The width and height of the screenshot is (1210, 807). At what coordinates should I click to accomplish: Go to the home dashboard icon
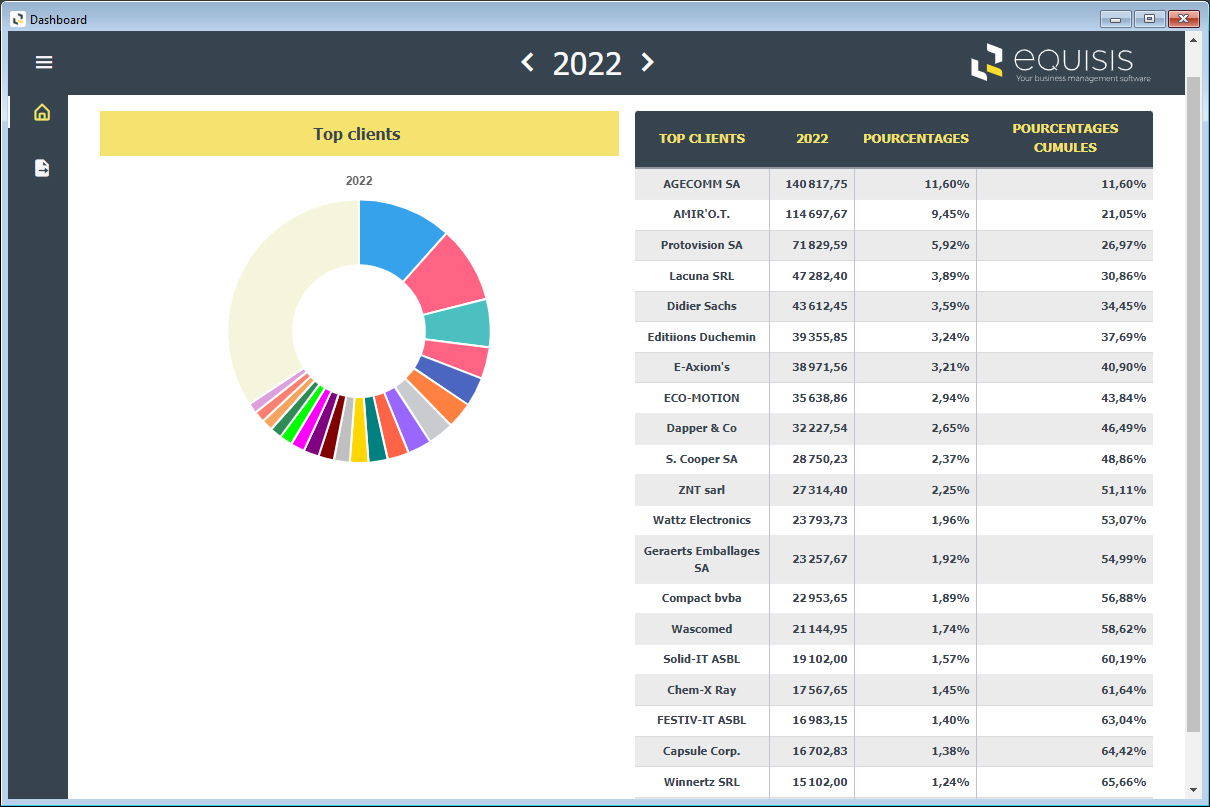pyautogui.click(x=42, y=112)
